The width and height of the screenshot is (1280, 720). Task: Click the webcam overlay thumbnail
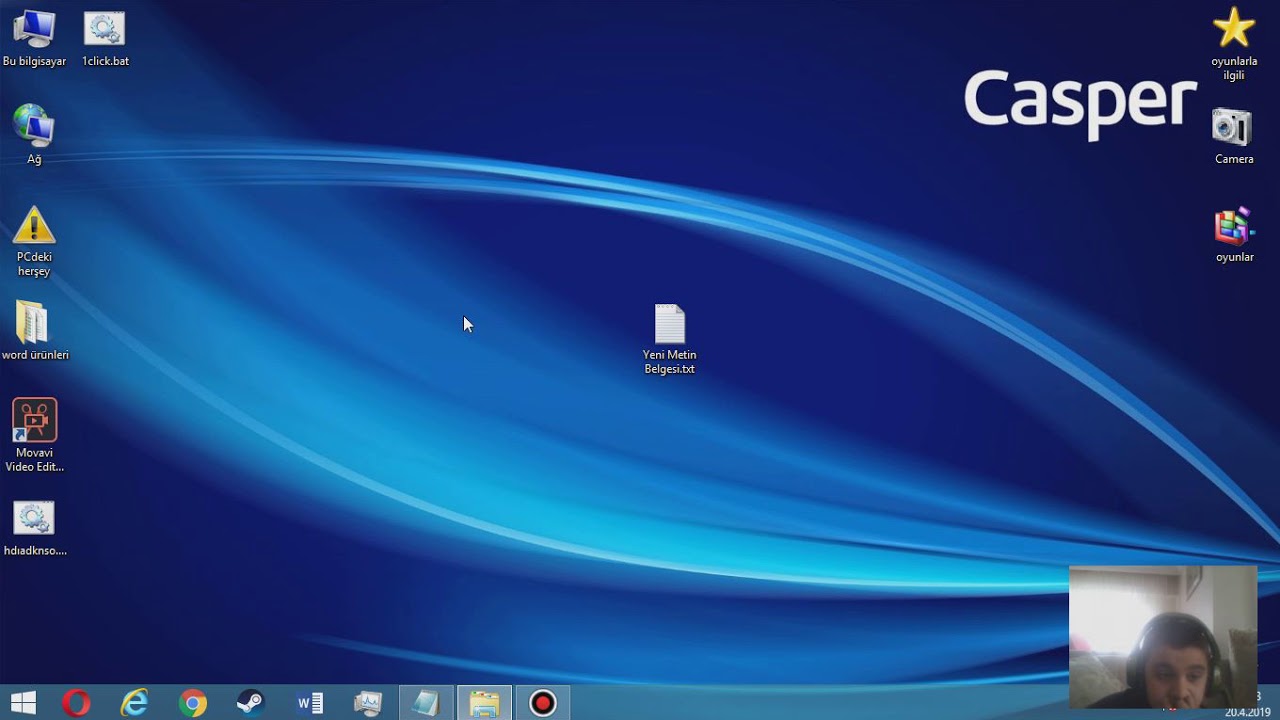point(1163,637)
